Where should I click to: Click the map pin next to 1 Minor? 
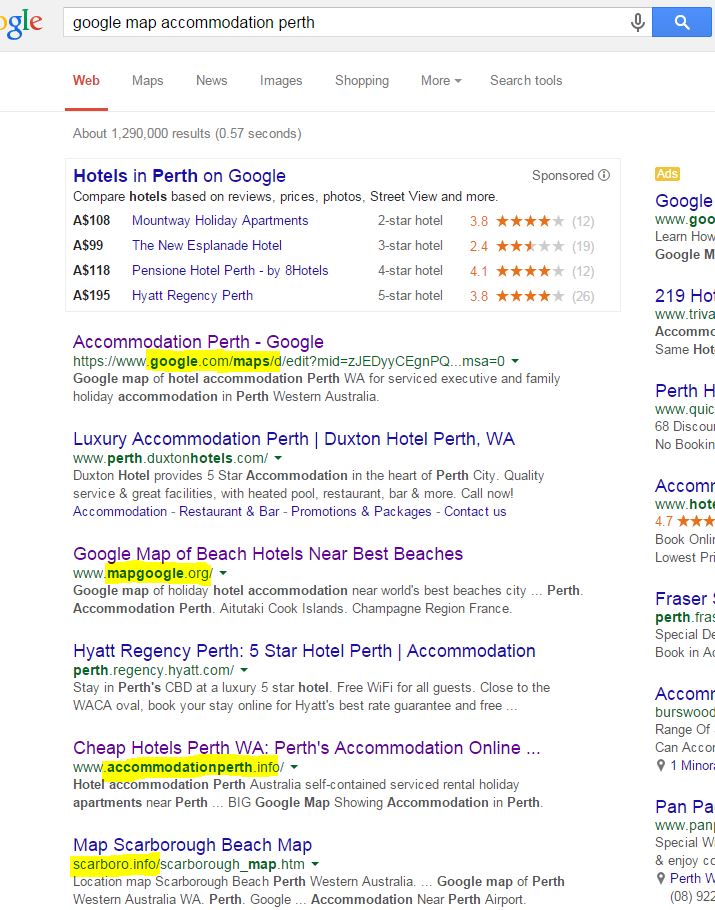[x=660, y=765]
